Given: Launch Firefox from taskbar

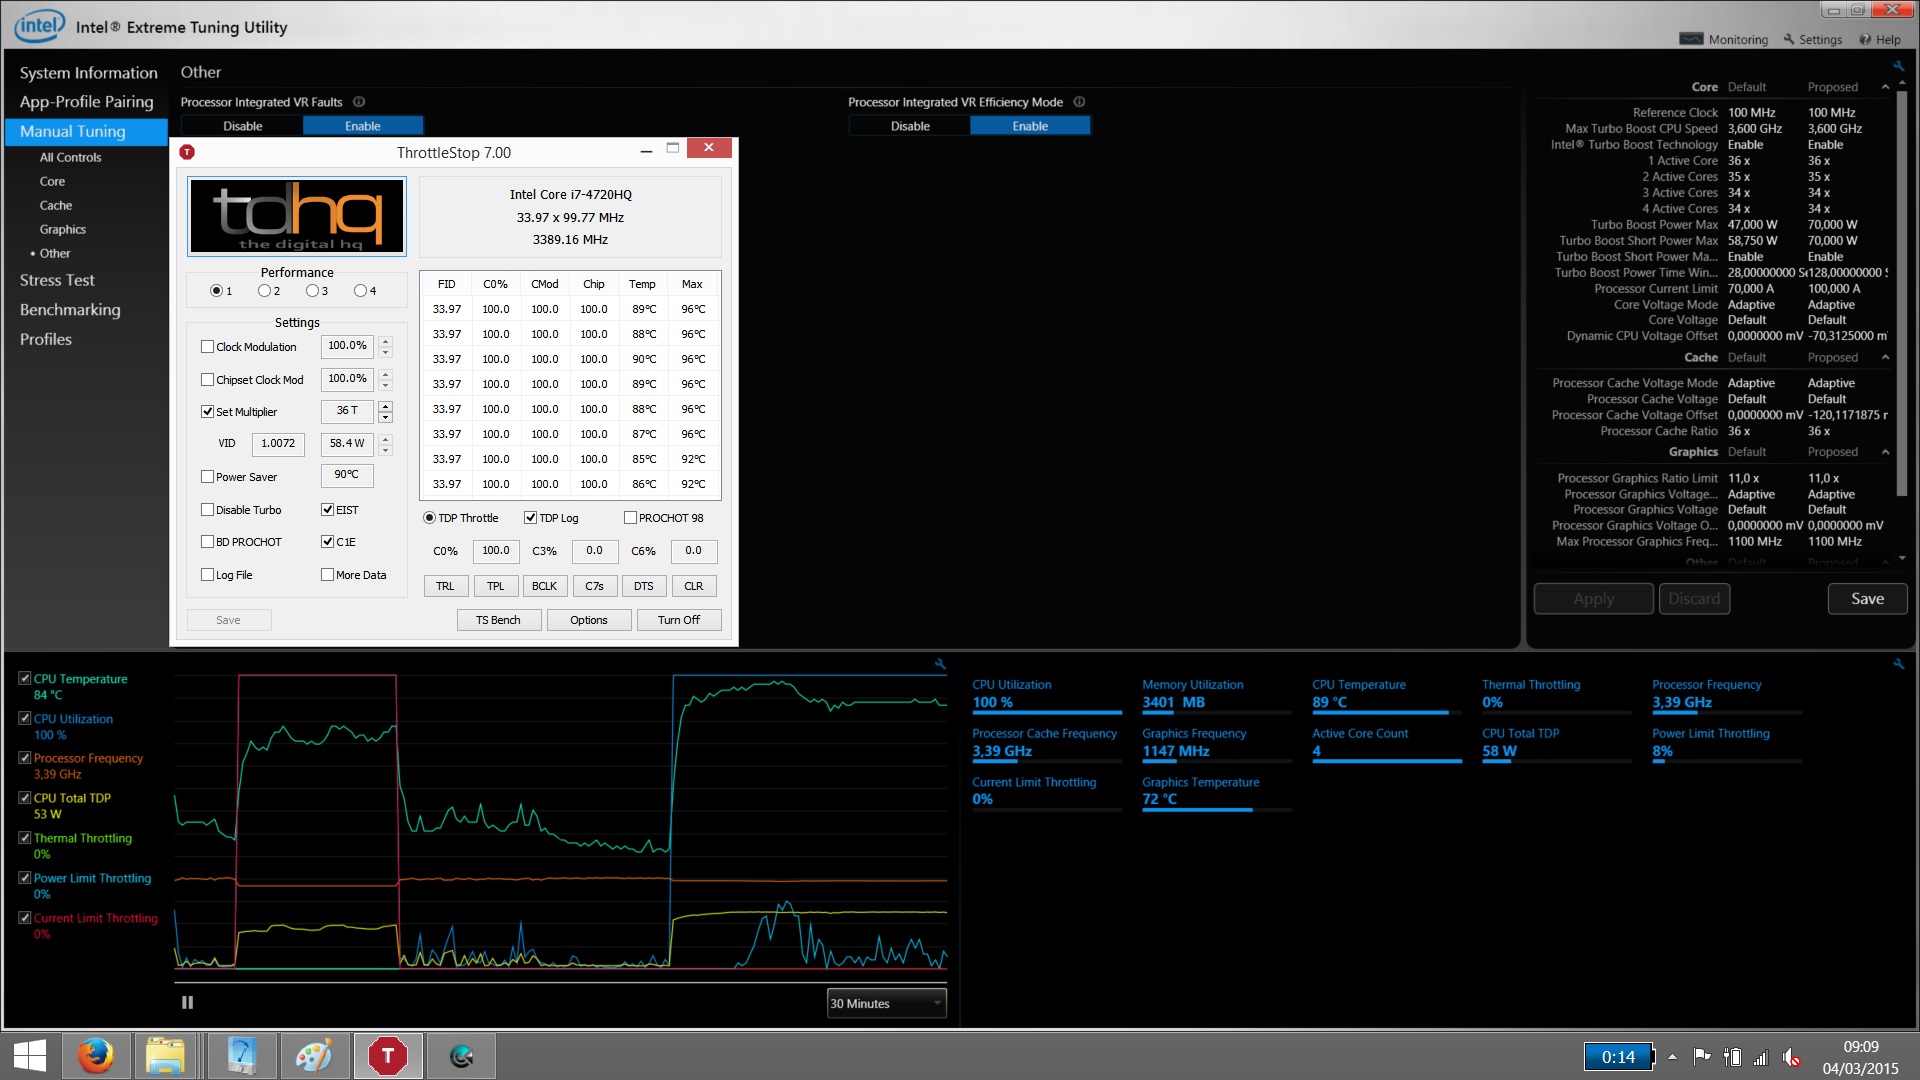Looking at the screenshot, I should [x=96, y=1056].
